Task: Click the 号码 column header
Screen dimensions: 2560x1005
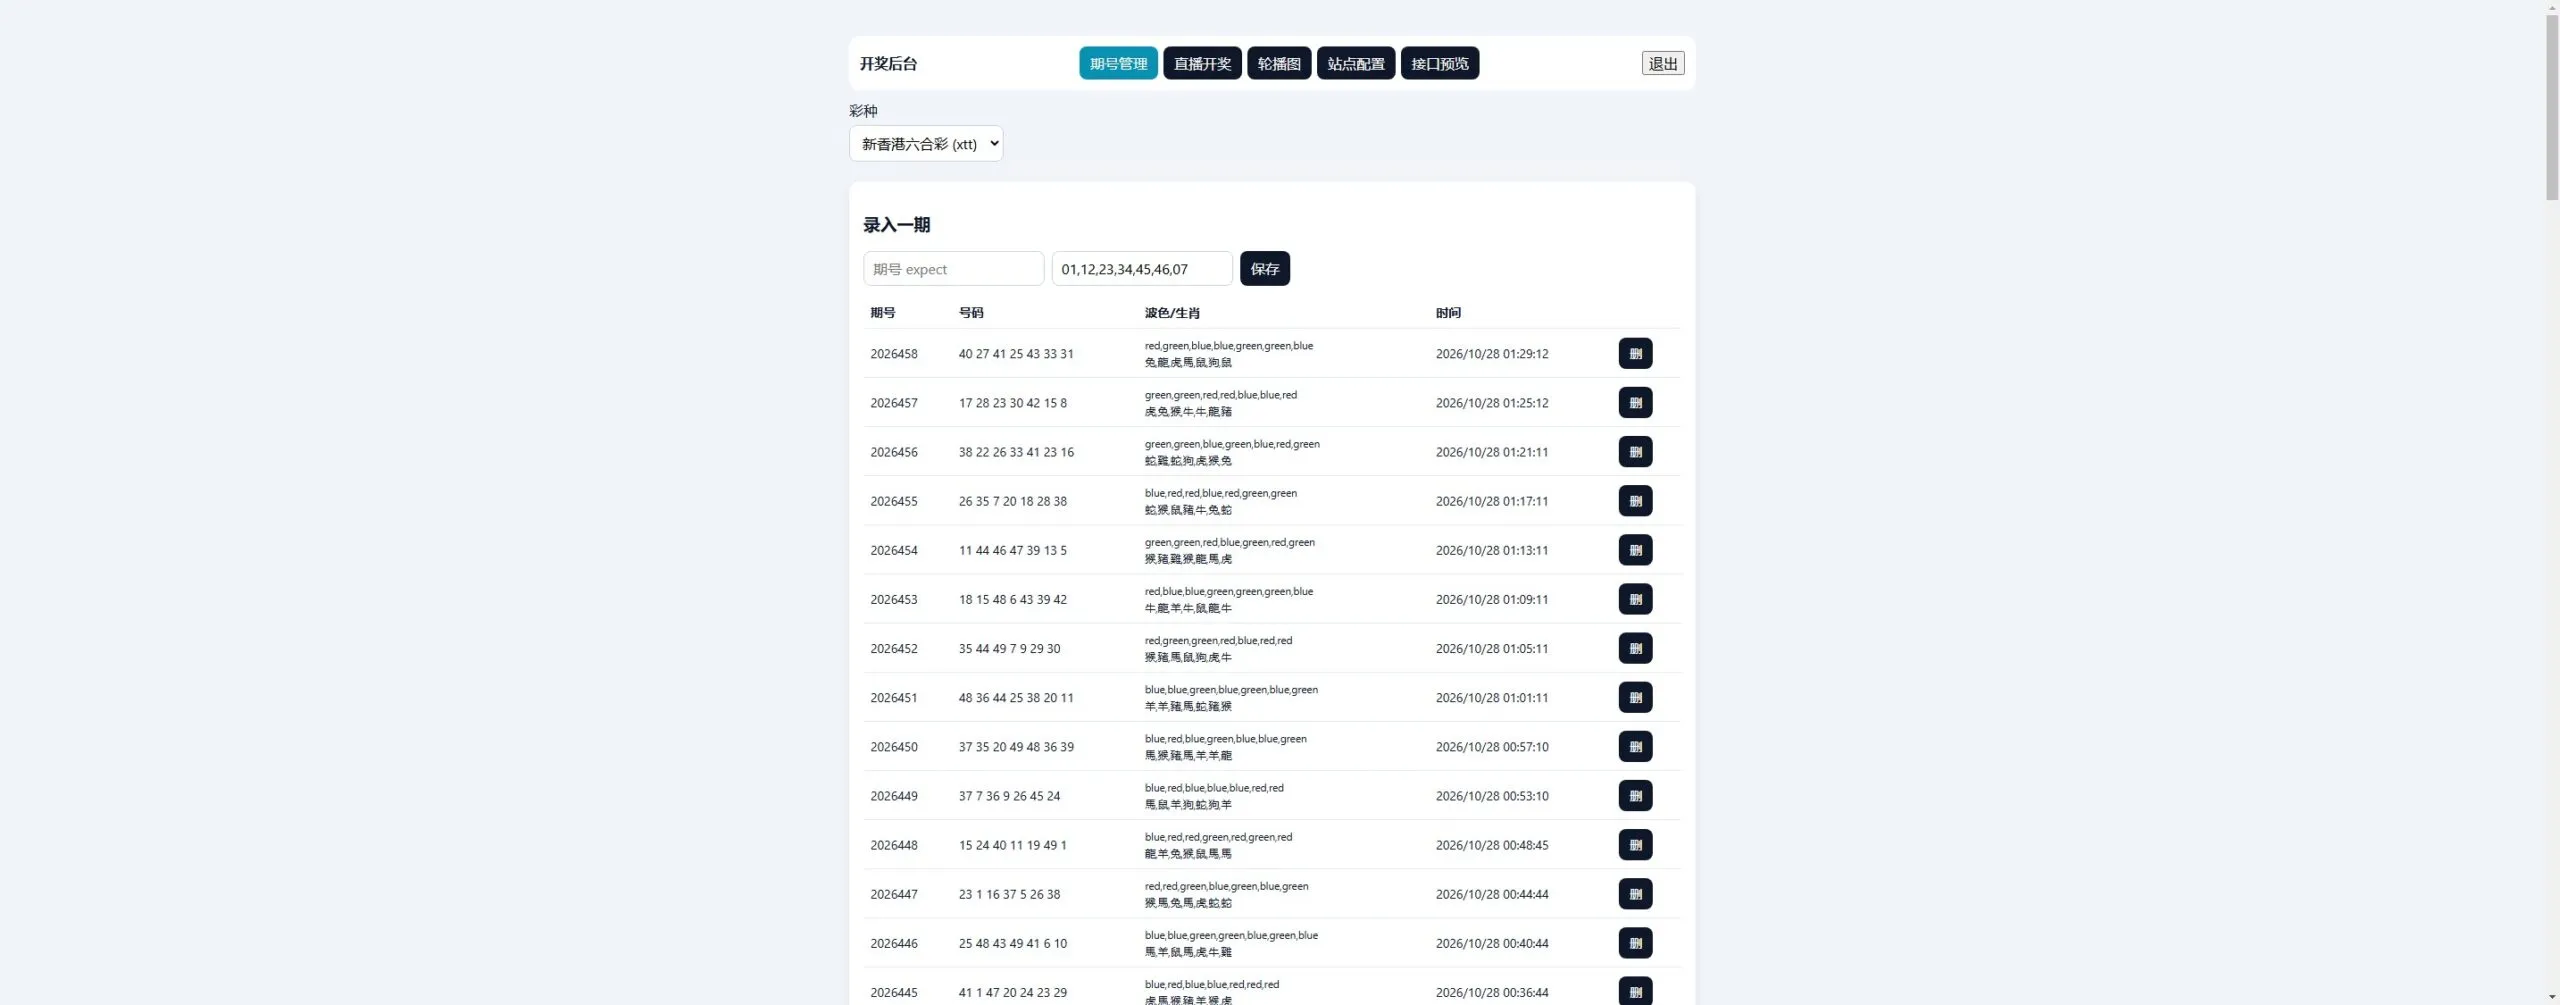Action: click(970, 312)
